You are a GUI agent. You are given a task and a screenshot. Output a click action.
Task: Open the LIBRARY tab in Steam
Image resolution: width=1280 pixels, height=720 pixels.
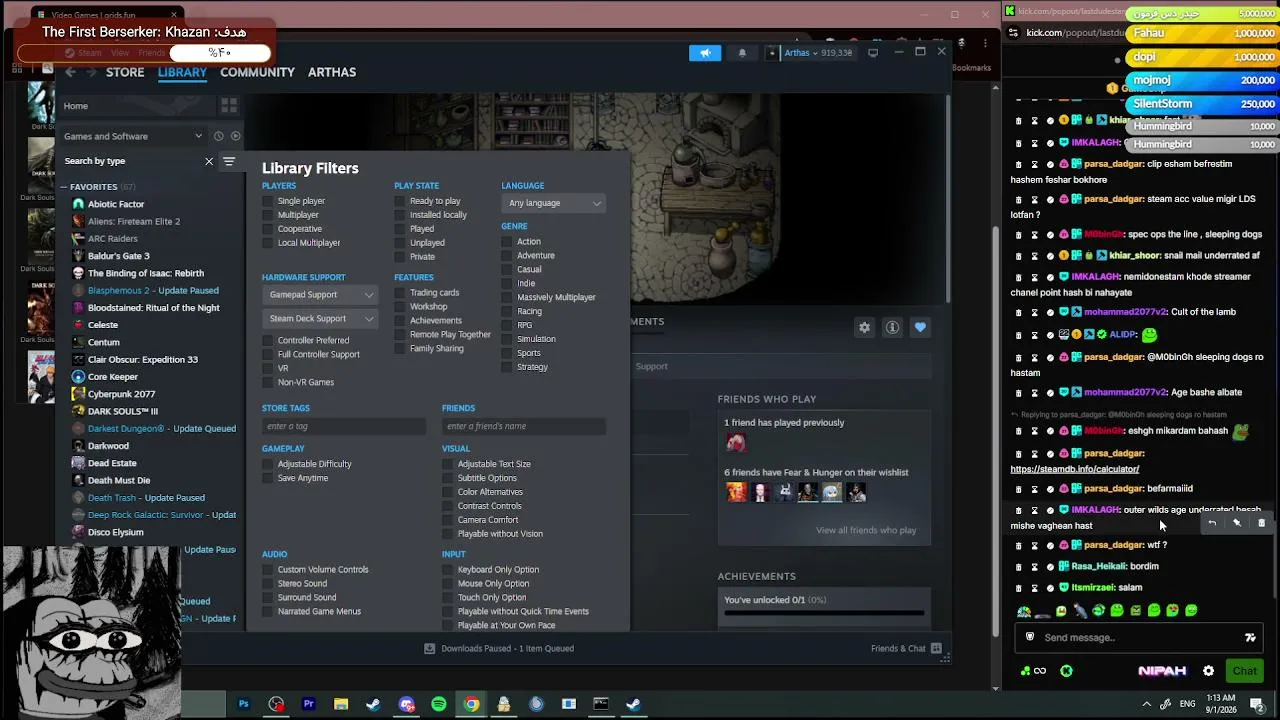coord(182,72)
